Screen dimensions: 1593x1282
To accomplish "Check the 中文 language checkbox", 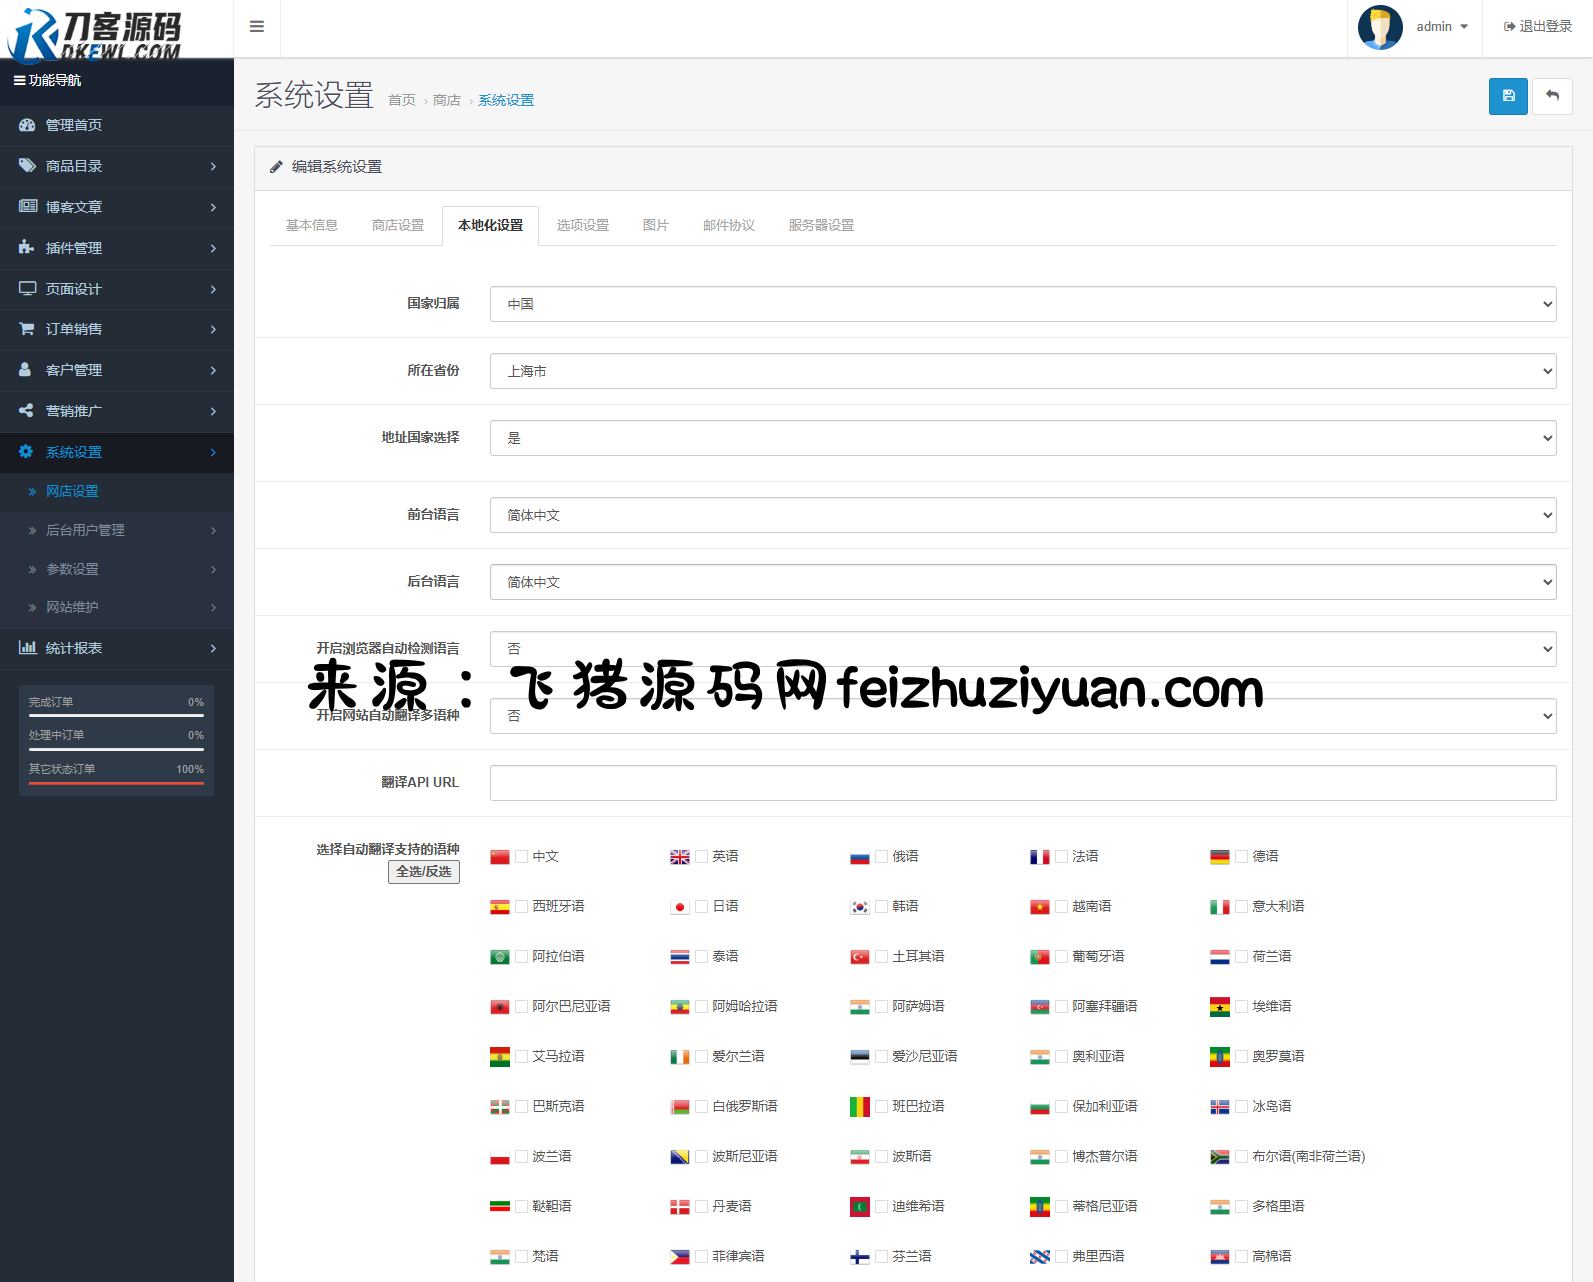I will (522, 857).
